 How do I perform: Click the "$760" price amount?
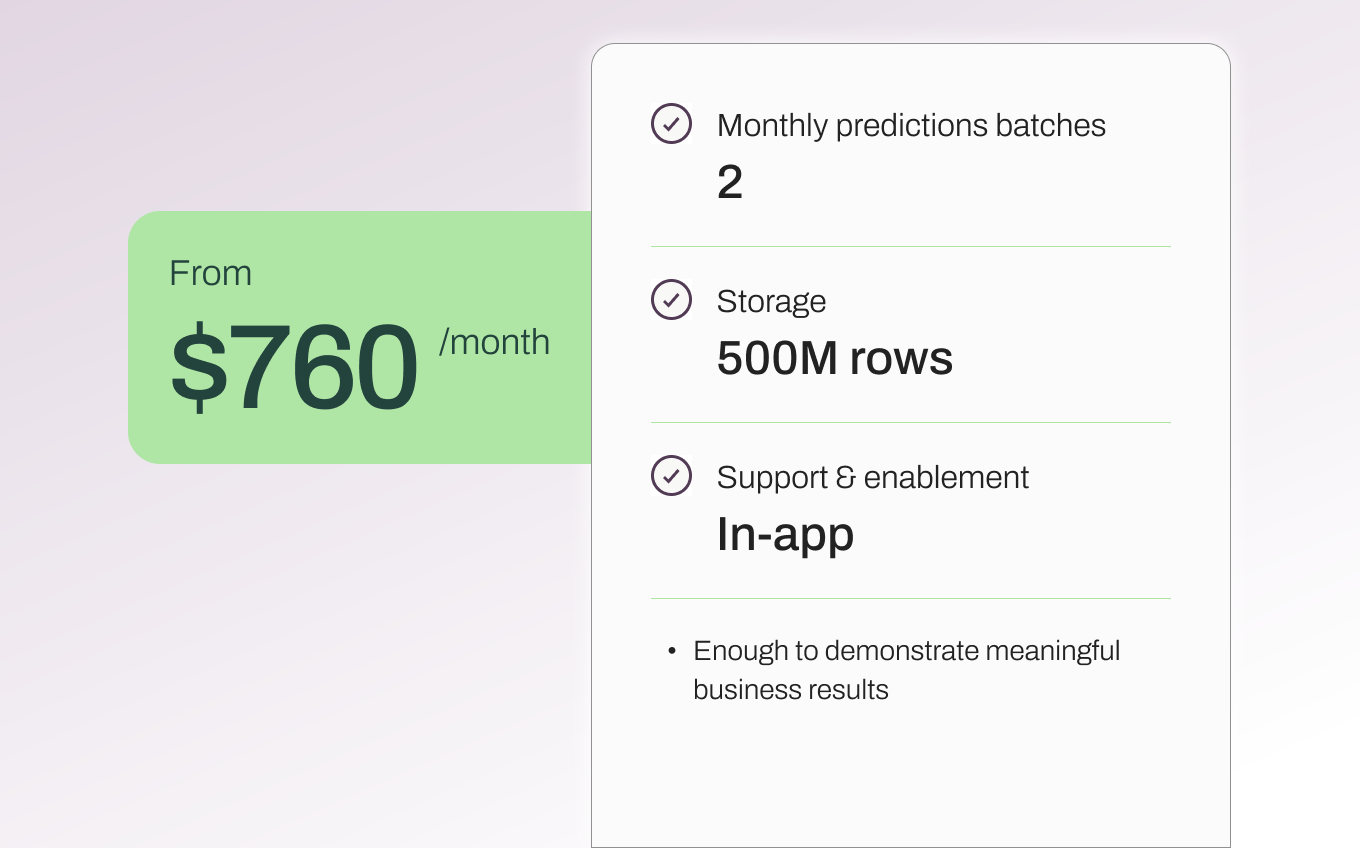point(294,367)
